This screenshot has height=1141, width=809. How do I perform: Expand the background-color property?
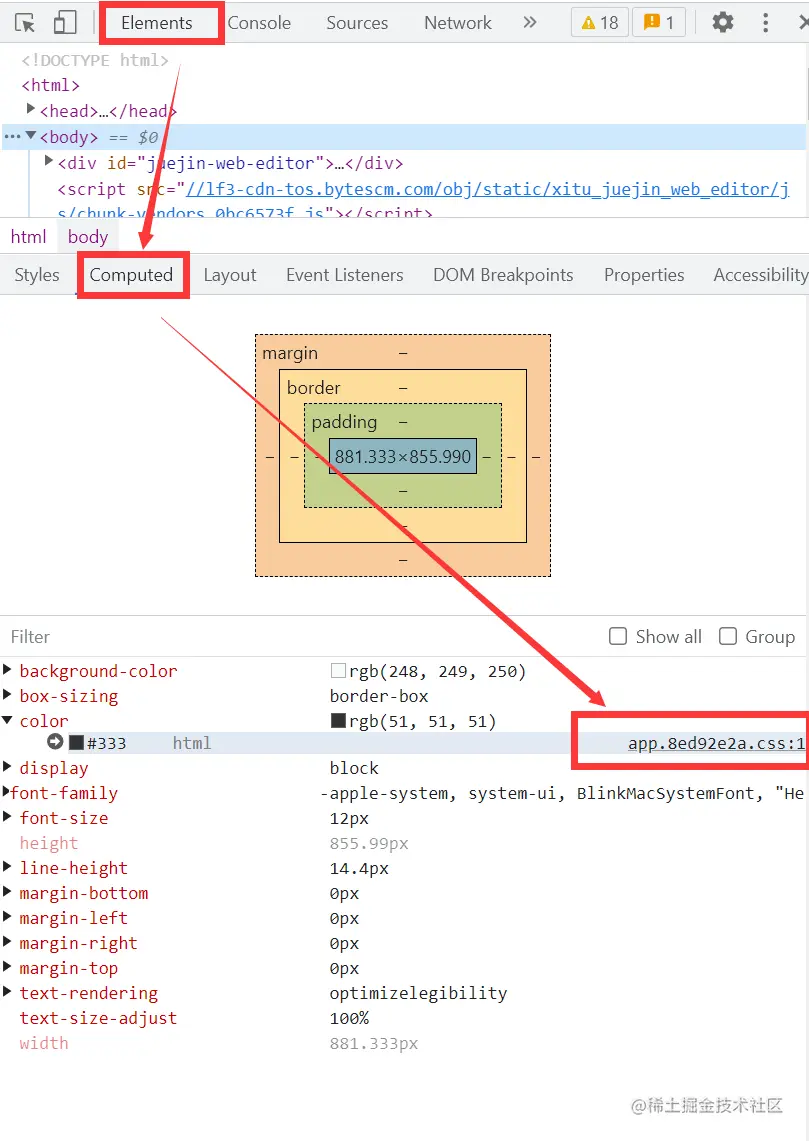point(7,669)
